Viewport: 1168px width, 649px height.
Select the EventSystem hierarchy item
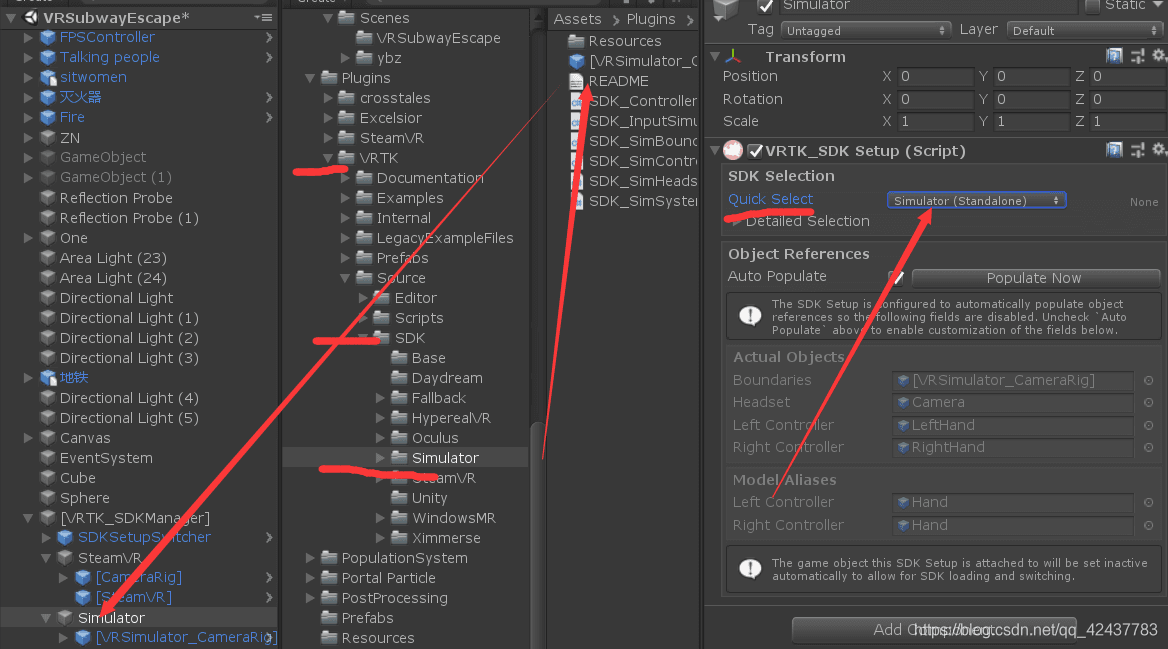(x=106, y=458)
